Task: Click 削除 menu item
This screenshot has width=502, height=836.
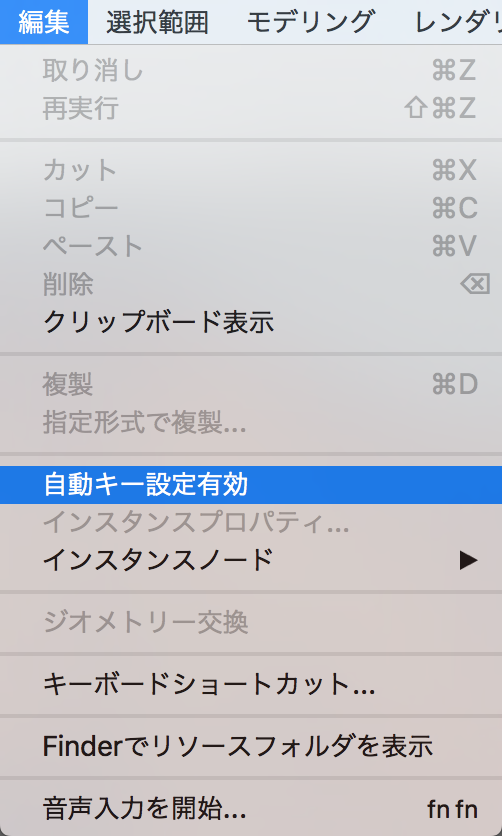Action: pyautogui.click(x=251, y=284)
